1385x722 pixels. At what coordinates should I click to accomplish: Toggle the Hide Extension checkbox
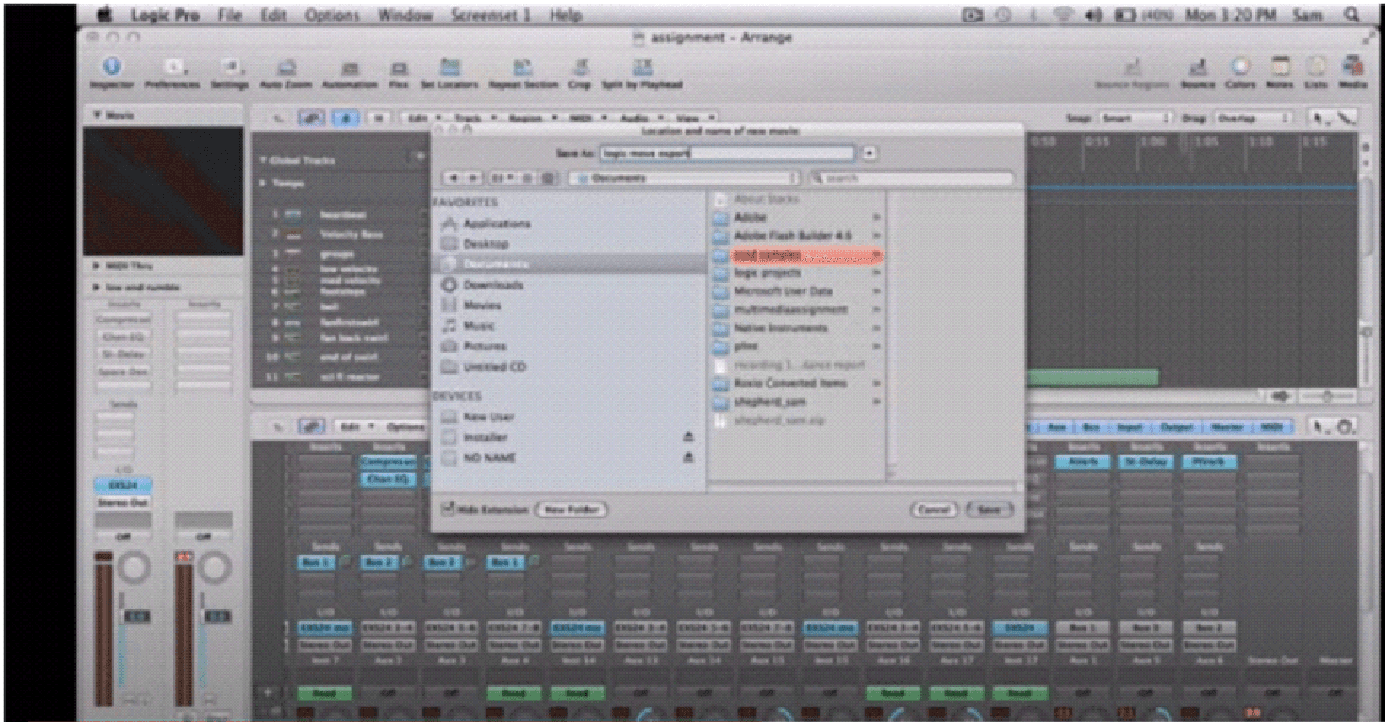click(448, 509)
